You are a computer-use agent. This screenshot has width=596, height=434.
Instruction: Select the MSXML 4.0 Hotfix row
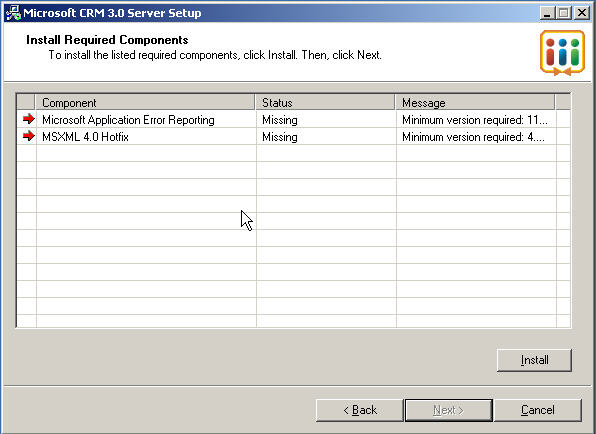click(293, 136)
